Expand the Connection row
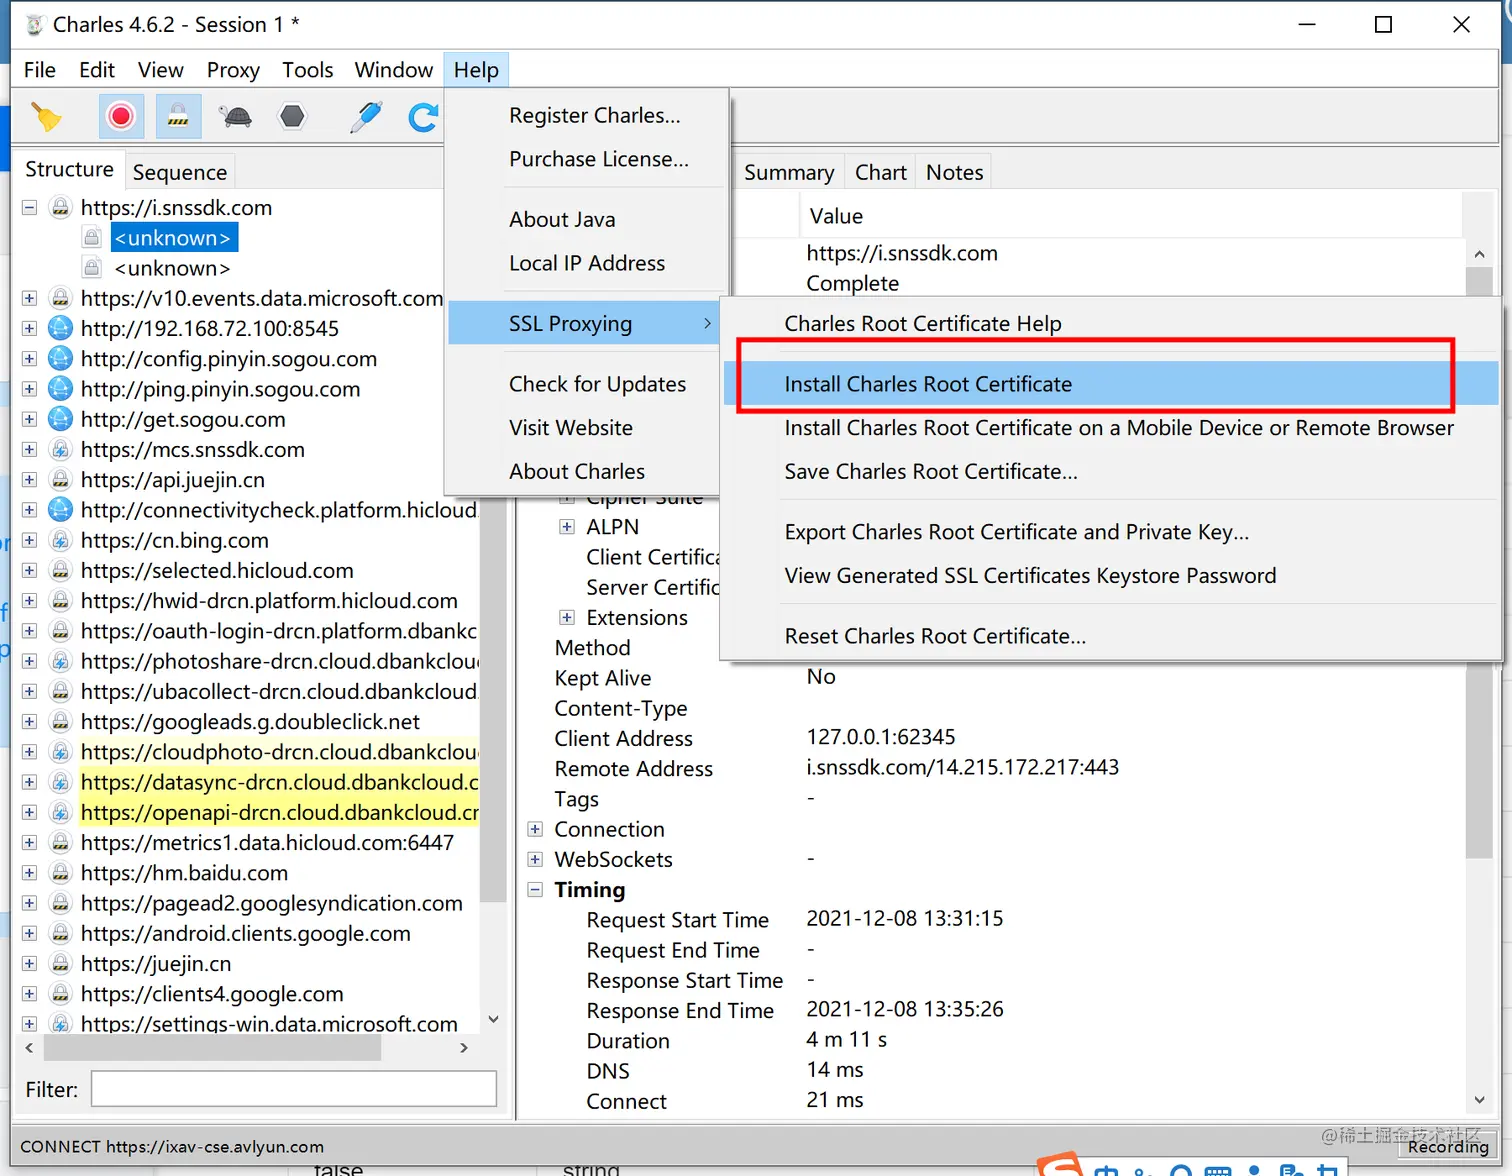Screen dimensions: 1512x1176 click(x=535, y=830)
